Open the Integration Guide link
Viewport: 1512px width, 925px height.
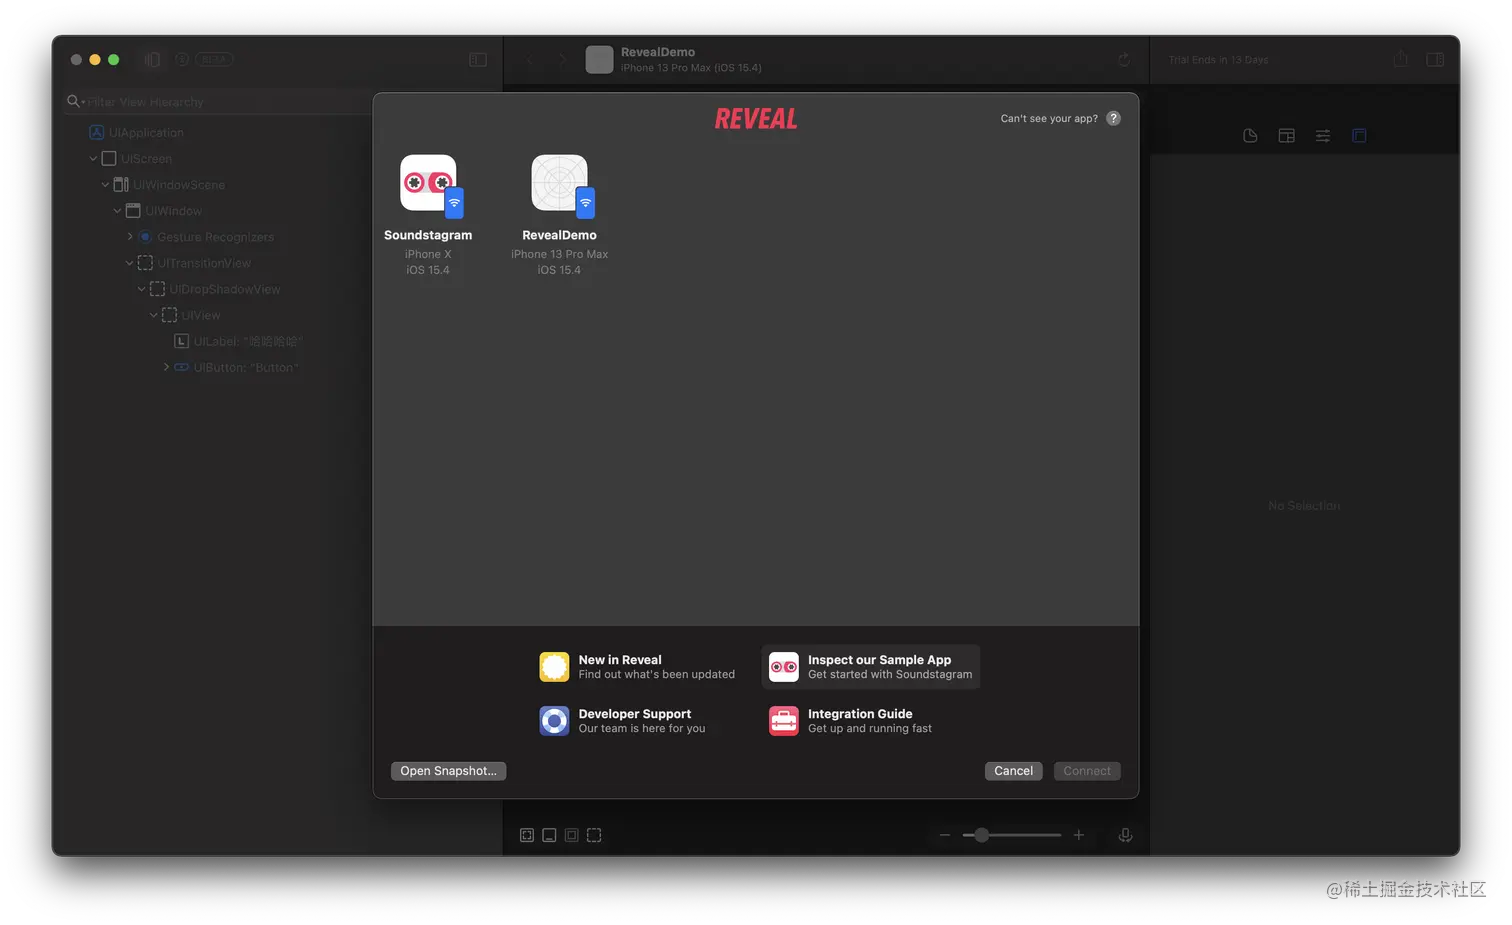[852, 721]
